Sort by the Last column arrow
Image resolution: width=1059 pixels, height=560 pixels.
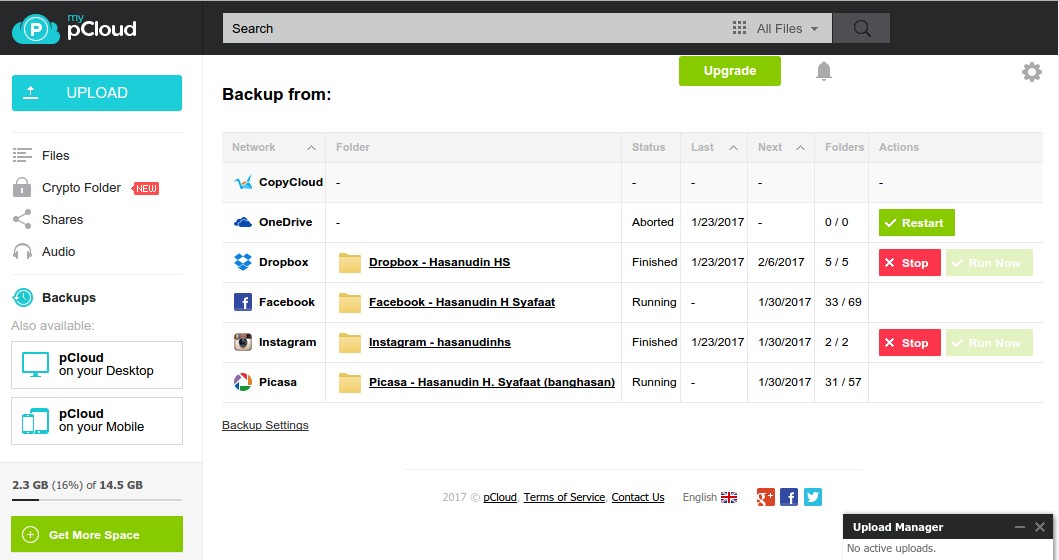[x=733, y=148]
